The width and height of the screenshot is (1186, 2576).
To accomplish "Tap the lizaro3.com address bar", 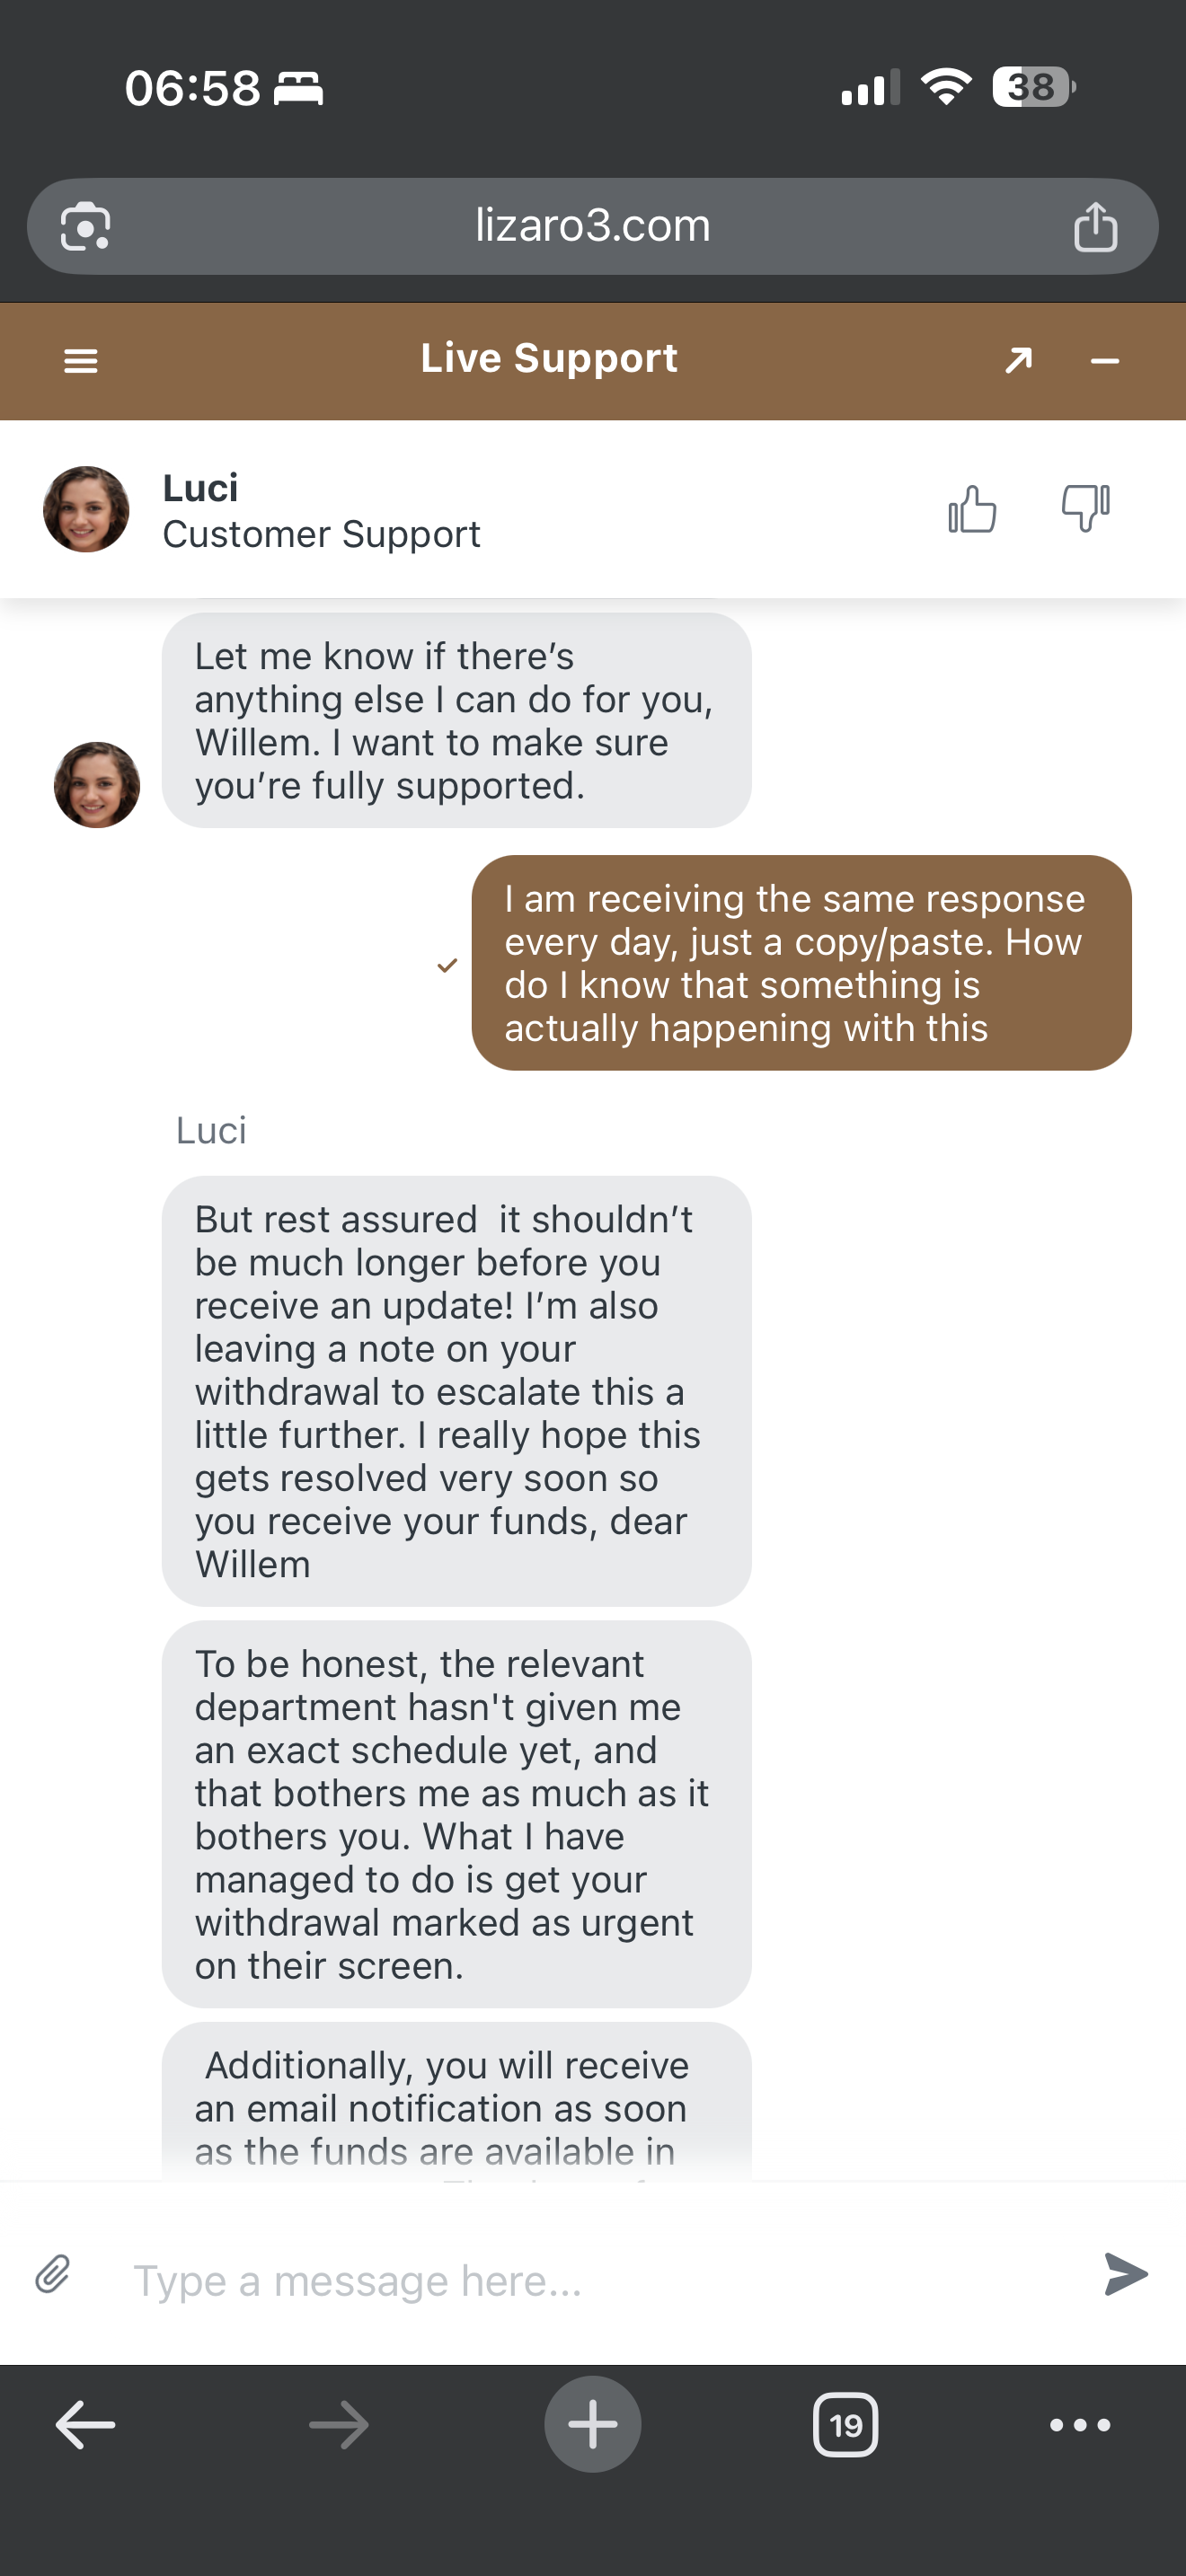I will coord(592,227).
